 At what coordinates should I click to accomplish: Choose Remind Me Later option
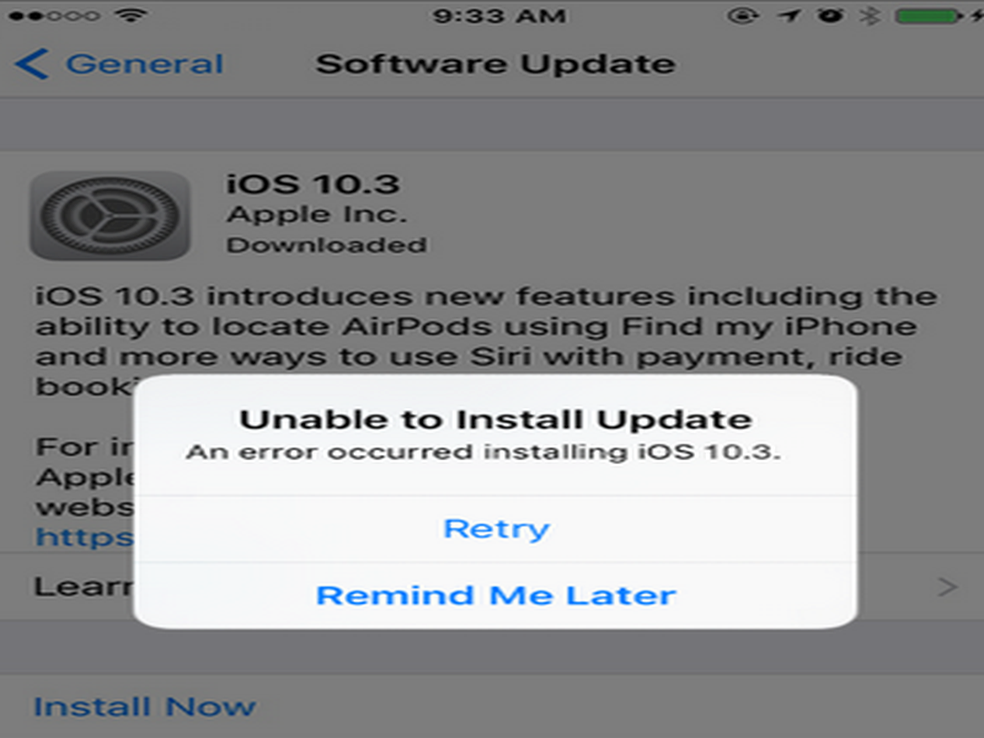click(x=496, y=595)
